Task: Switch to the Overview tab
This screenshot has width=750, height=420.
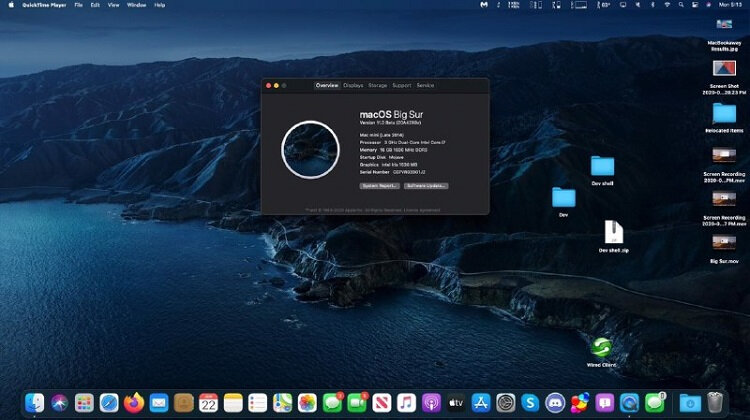Action: point(327,85)
